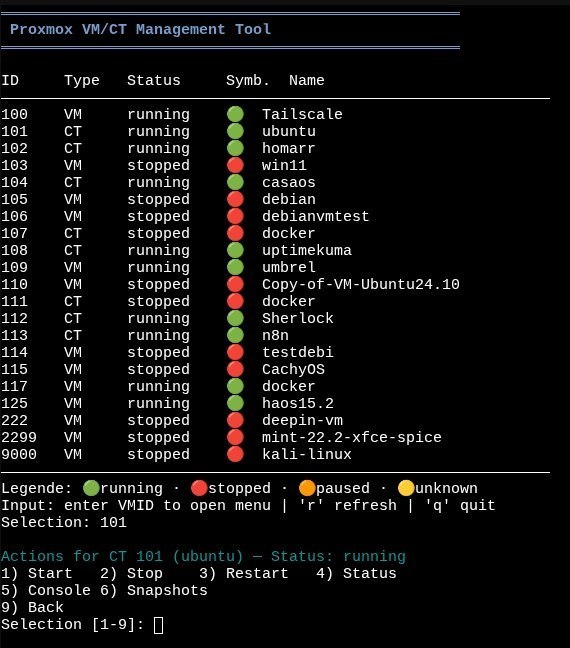Click the green status dot beside umbrel
Screen dimensions: 570x648
[x=235, y=267]
